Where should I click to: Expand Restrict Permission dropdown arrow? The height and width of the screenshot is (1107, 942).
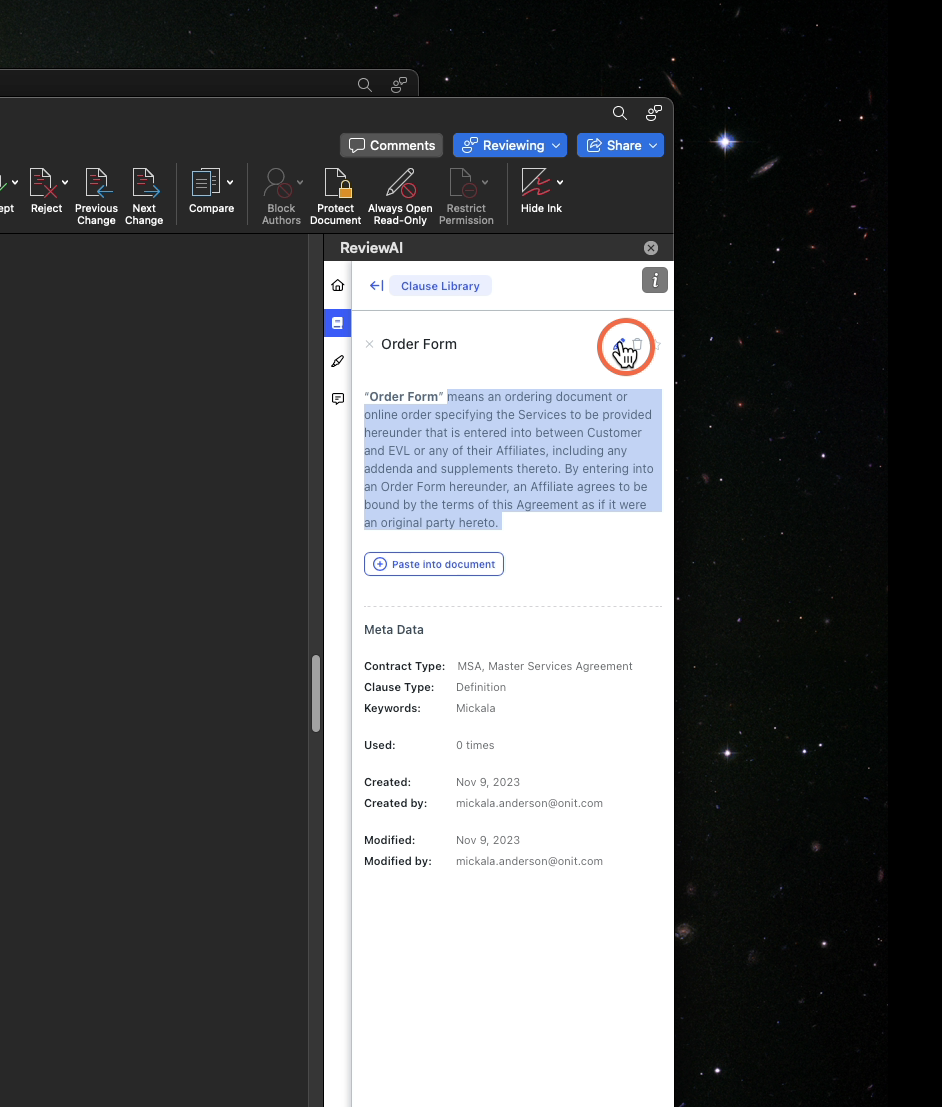click(x=485, y=183)
